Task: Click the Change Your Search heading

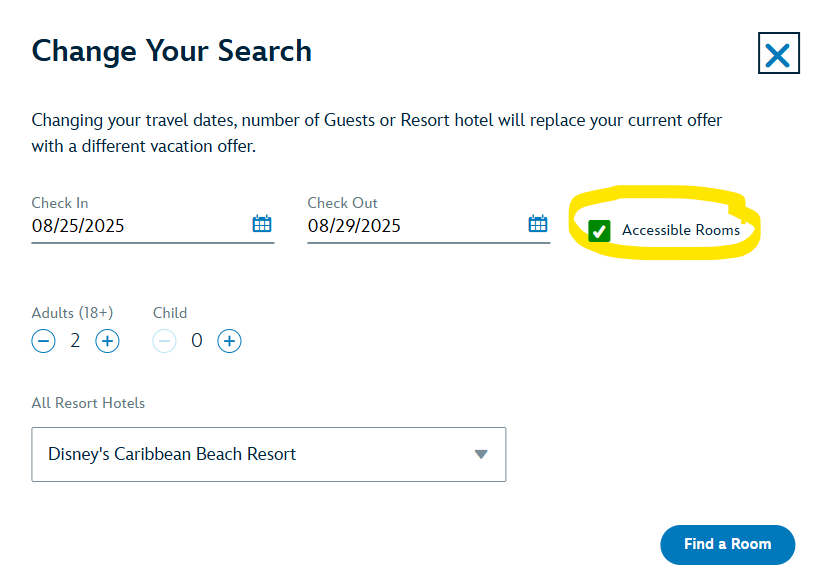Action: 172,51
